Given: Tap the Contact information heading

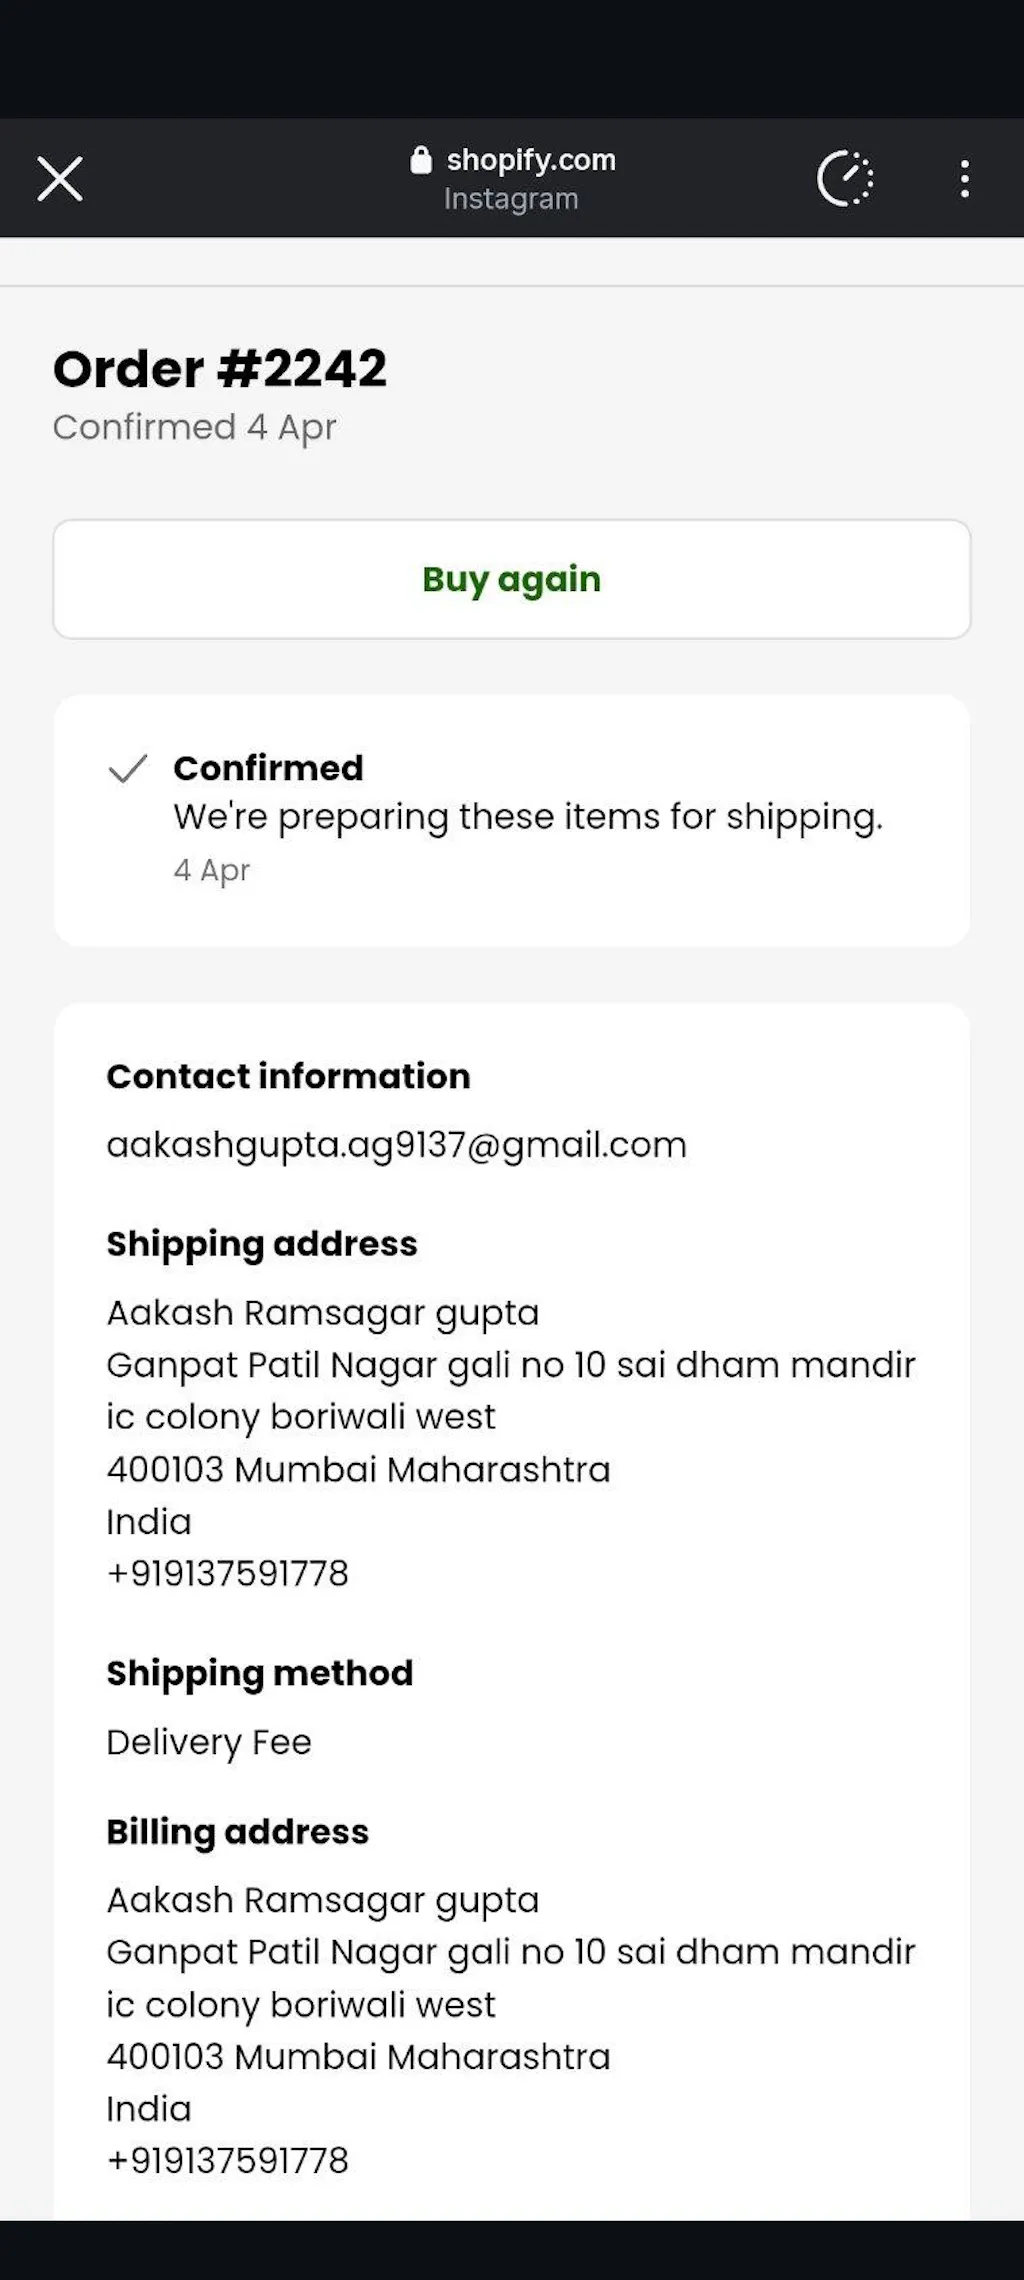Looking at the screenshot, I should 288,1076.
